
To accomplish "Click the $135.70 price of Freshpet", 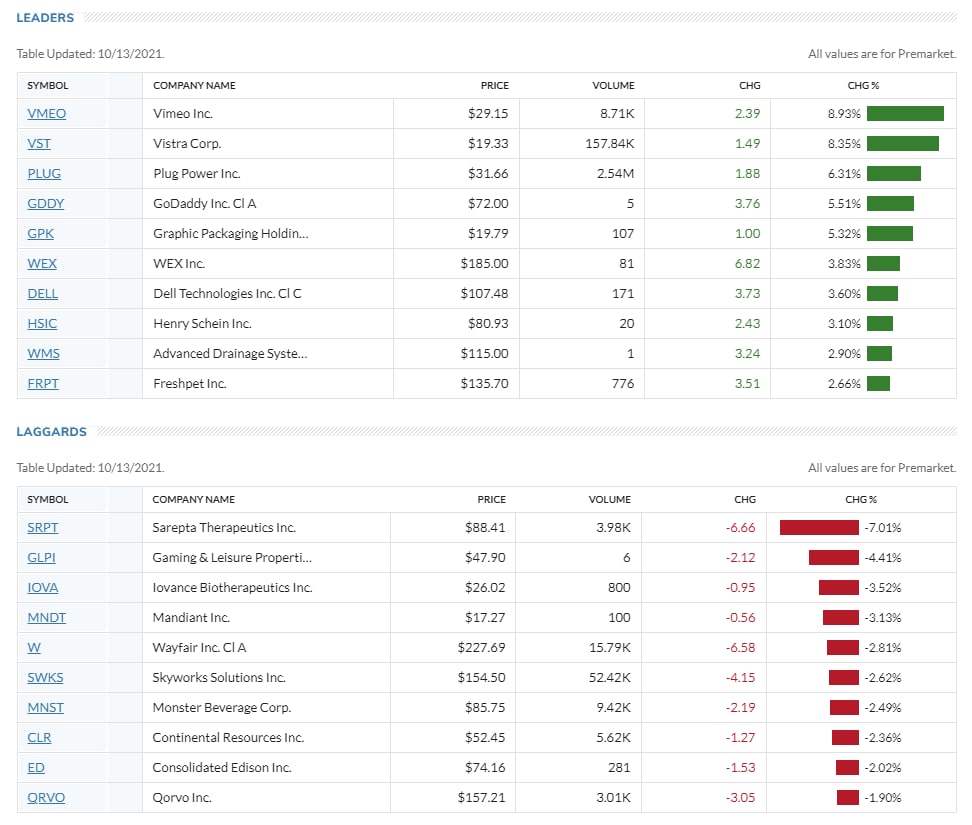I will tap(484, 384).
